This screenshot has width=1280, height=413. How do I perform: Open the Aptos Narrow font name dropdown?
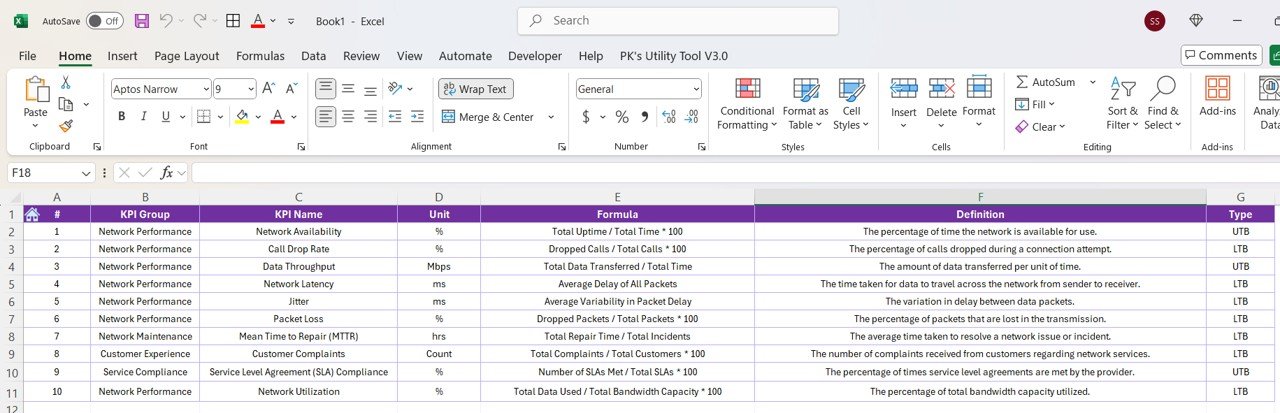[x=205, y=89]
